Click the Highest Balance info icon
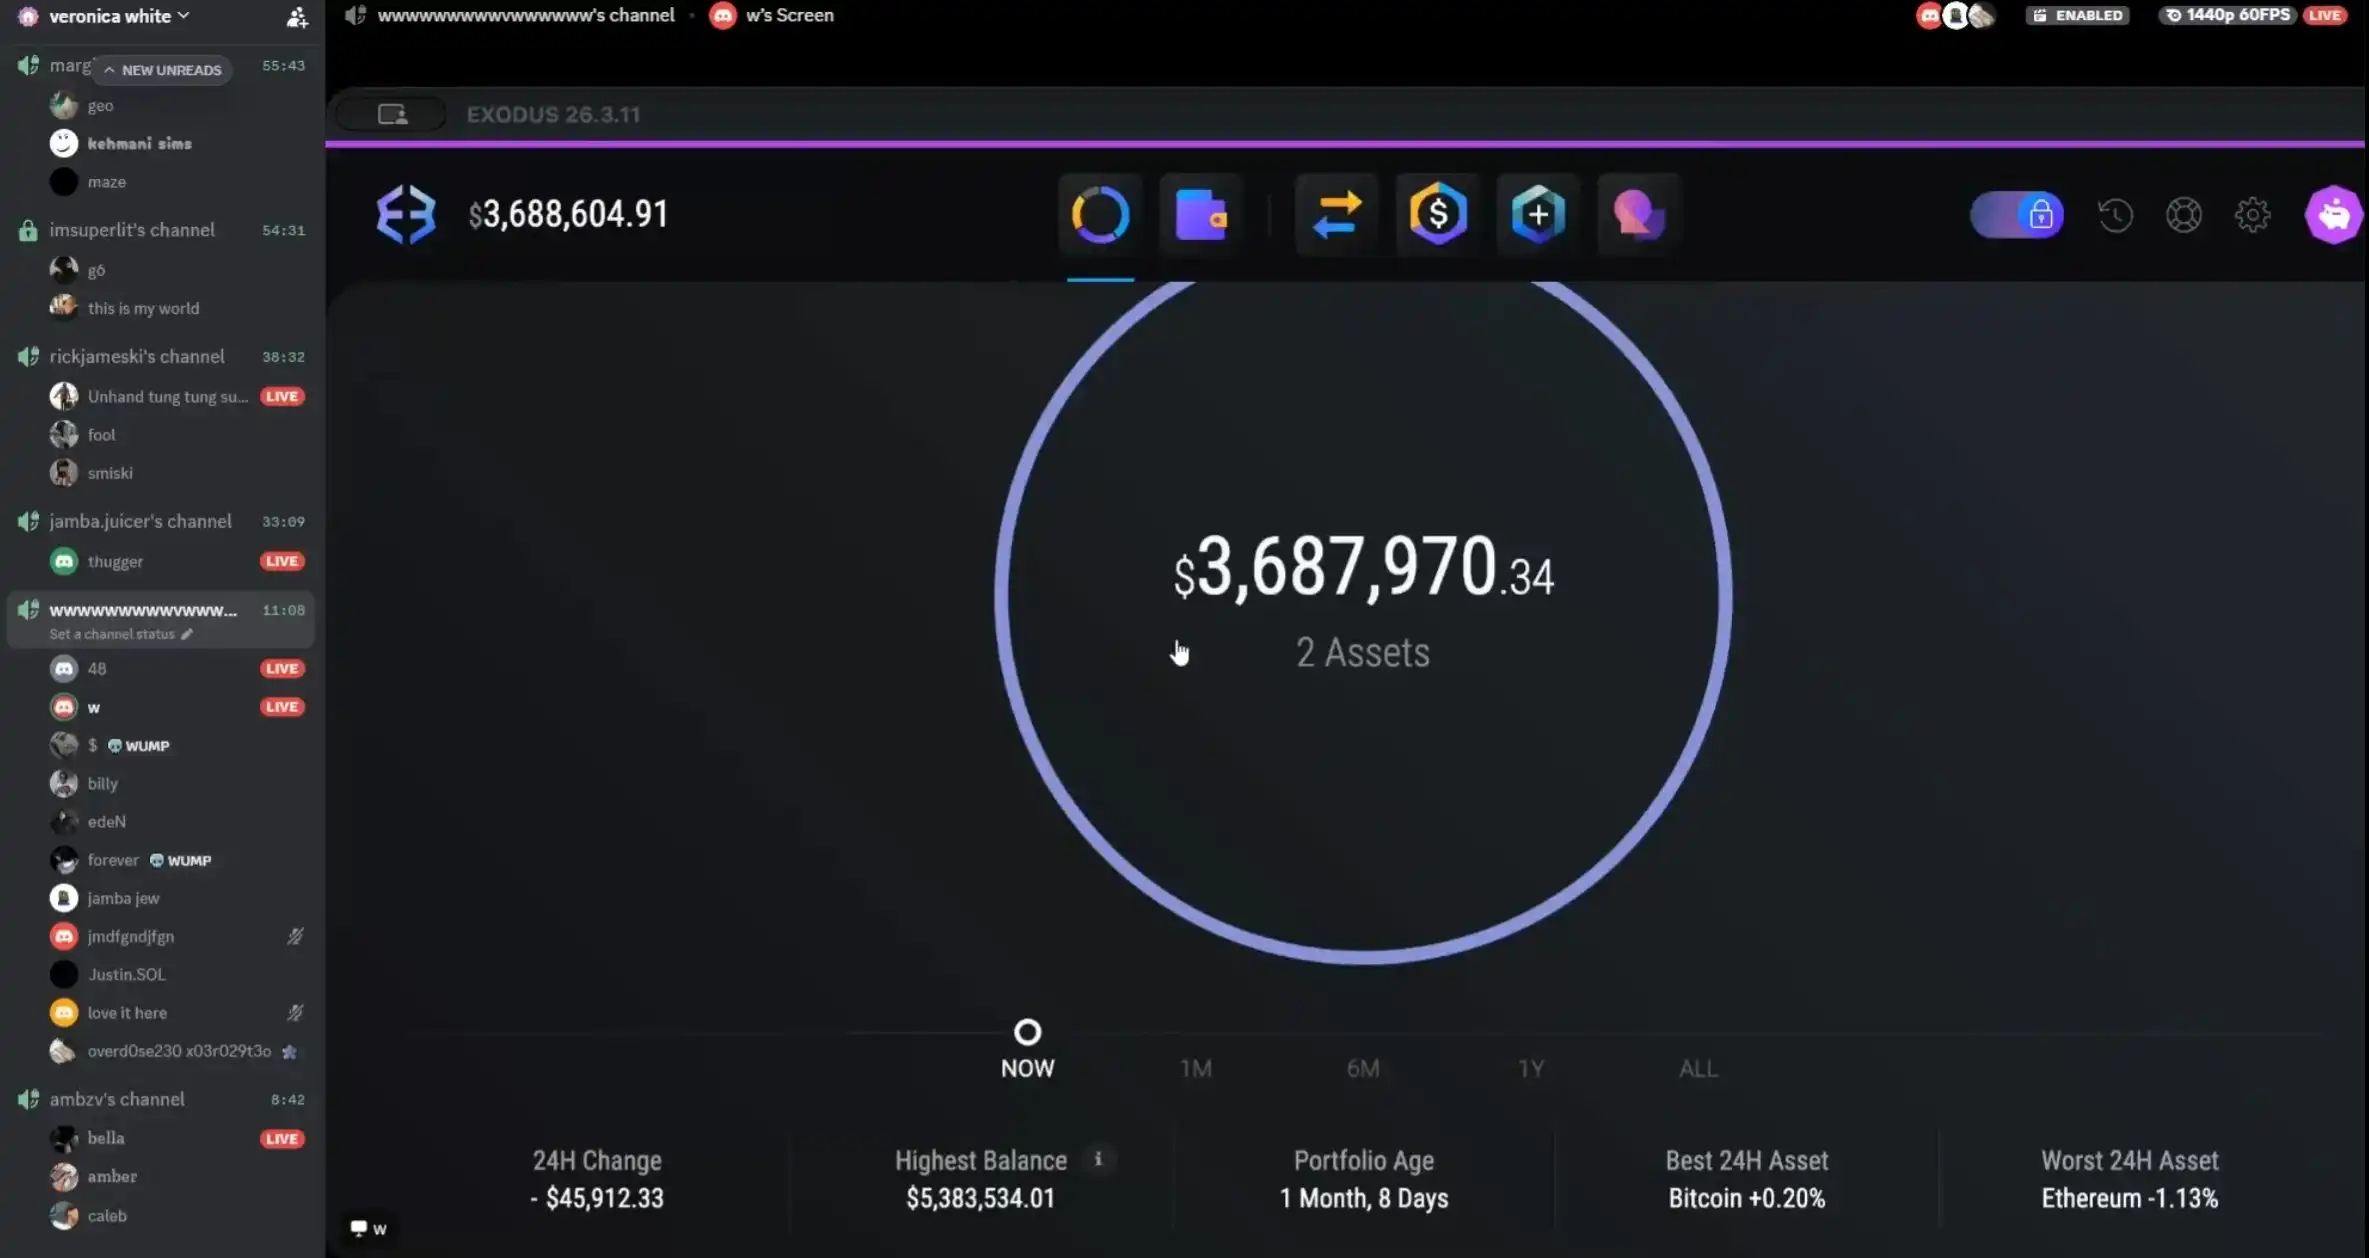The width and height of the screenshot is (2369, 1258). click(1098, 1159)
